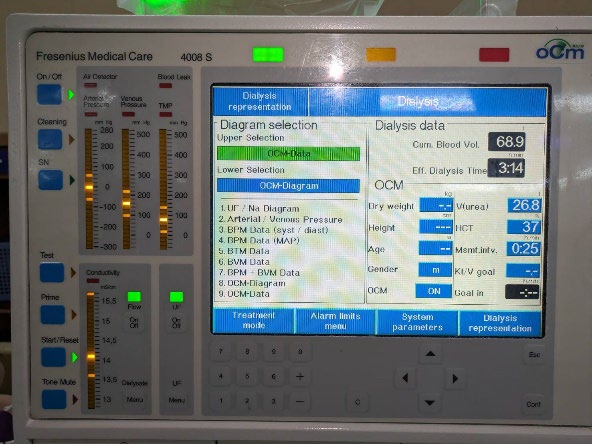592x444 pixels.
Task: Tap the up arrow navigation key
Action: 430,354
